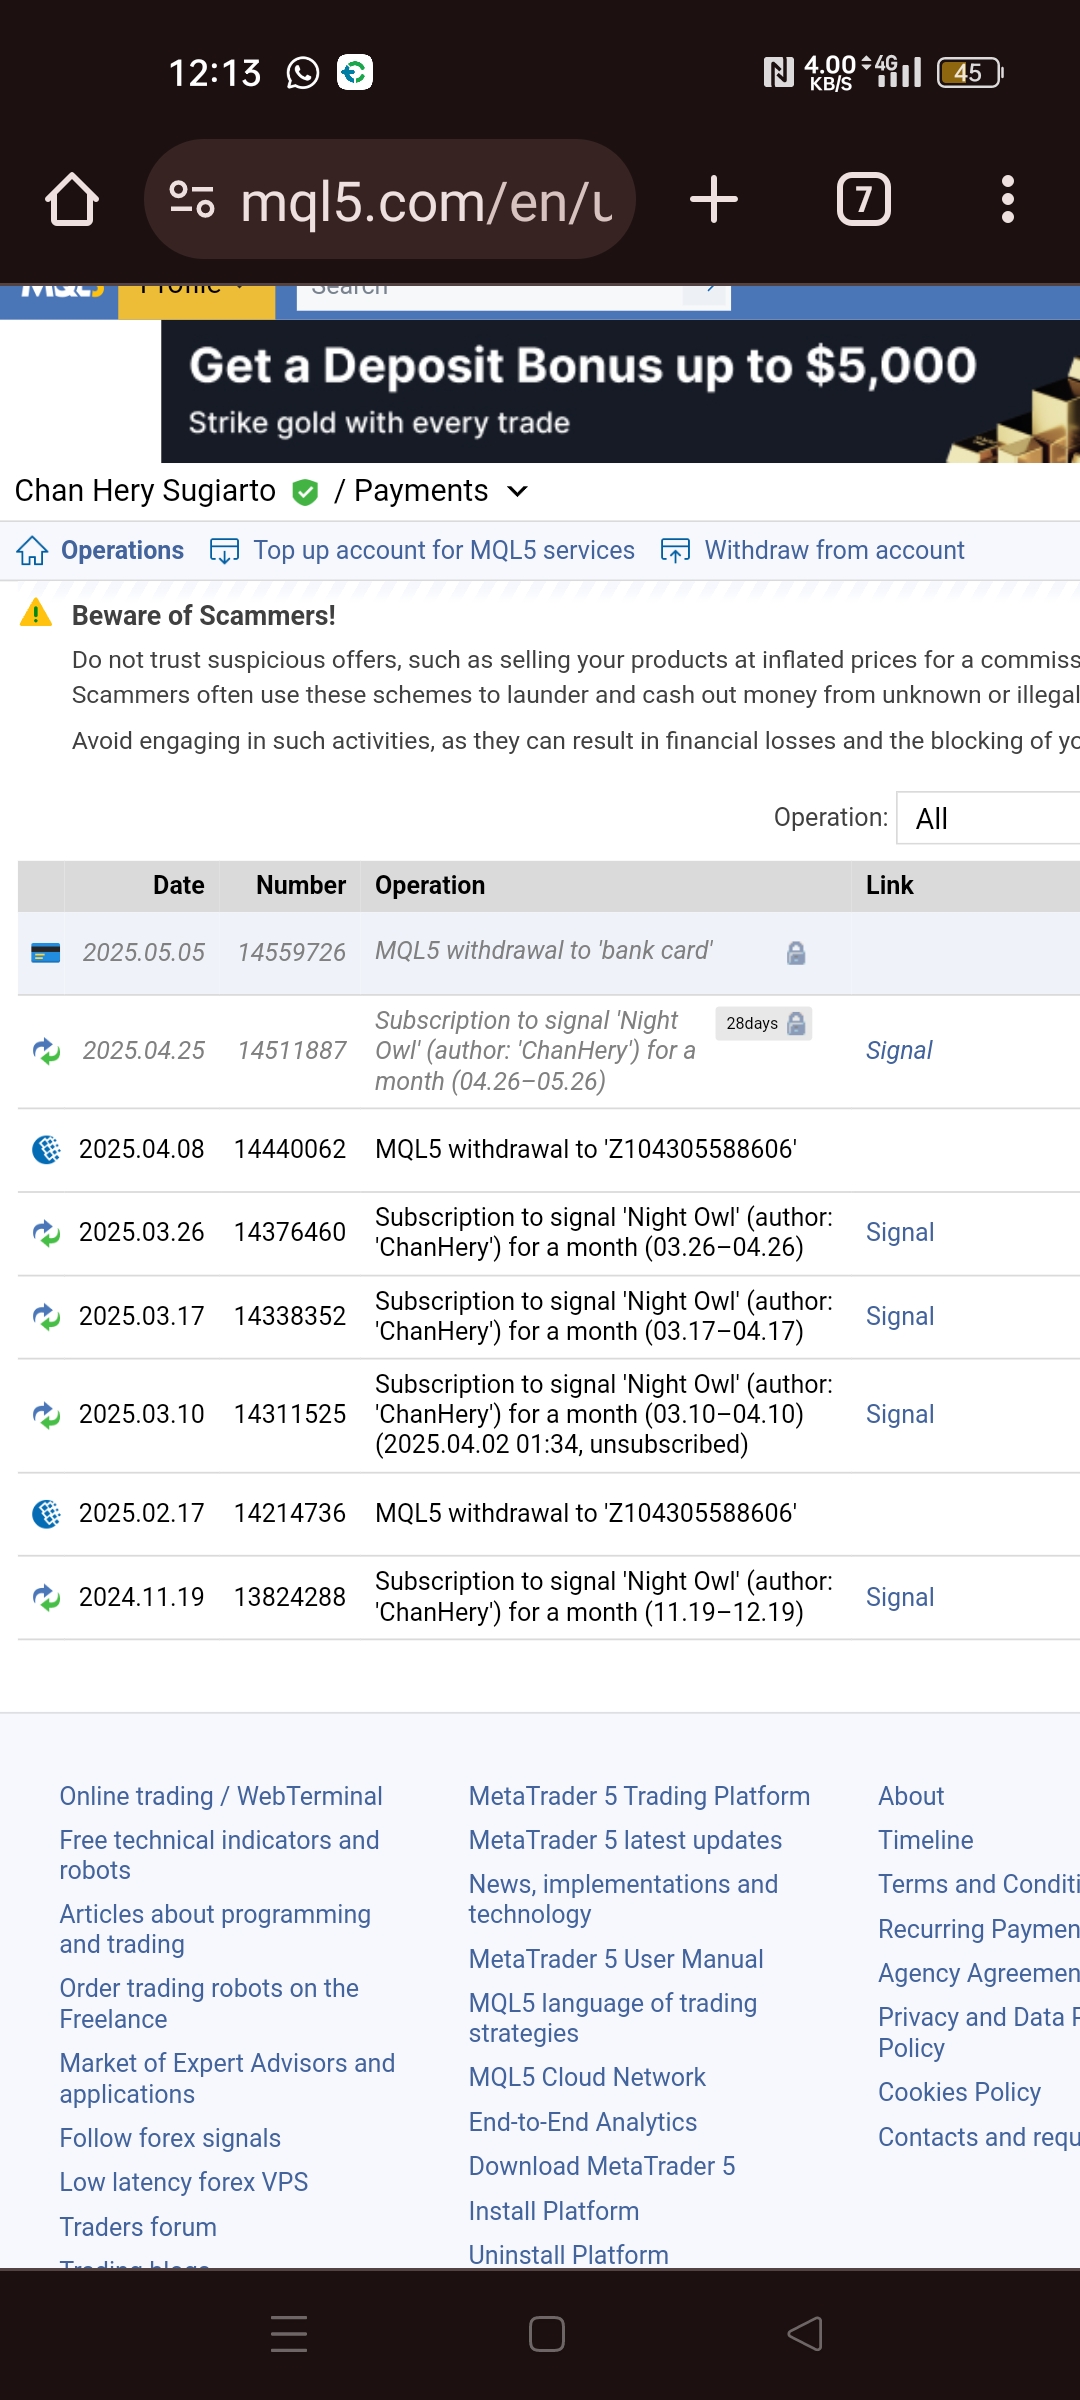Screen dimensions: 1080x2400
Task: Open Withdraw from account tab
Action: click(834, 550)
